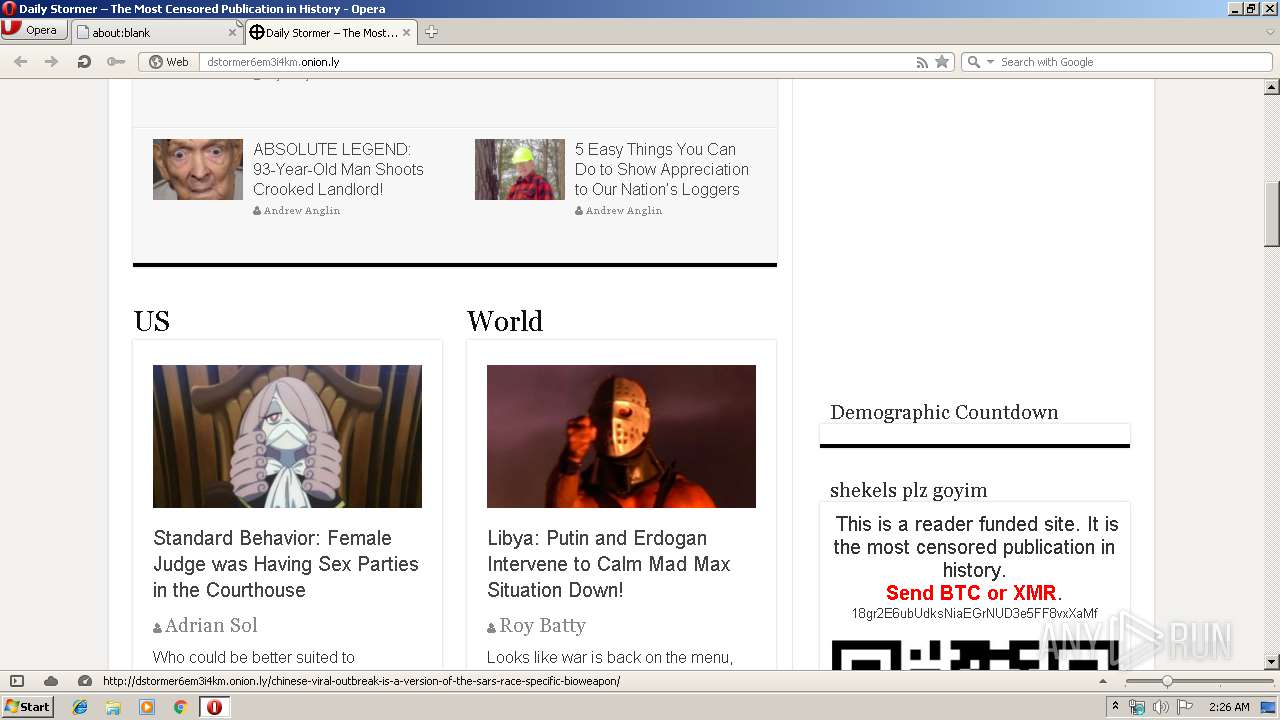Screen dimensions: 1280x720
Task: Click the RSS feed icon in the address bar
Action: (922, 62)
